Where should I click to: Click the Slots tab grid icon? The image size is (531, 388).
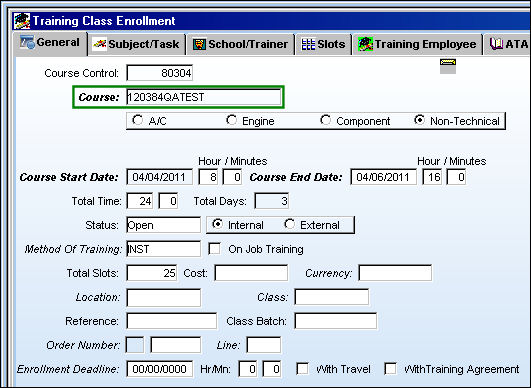(308, 44)
